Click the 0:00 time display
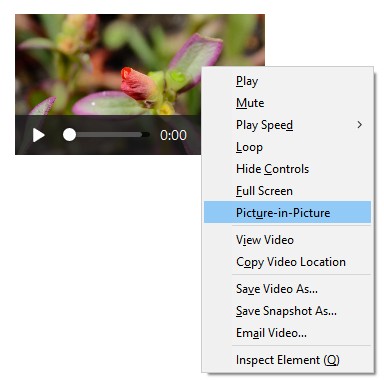This screenshot has height=380, width=384. coord(173,135)
